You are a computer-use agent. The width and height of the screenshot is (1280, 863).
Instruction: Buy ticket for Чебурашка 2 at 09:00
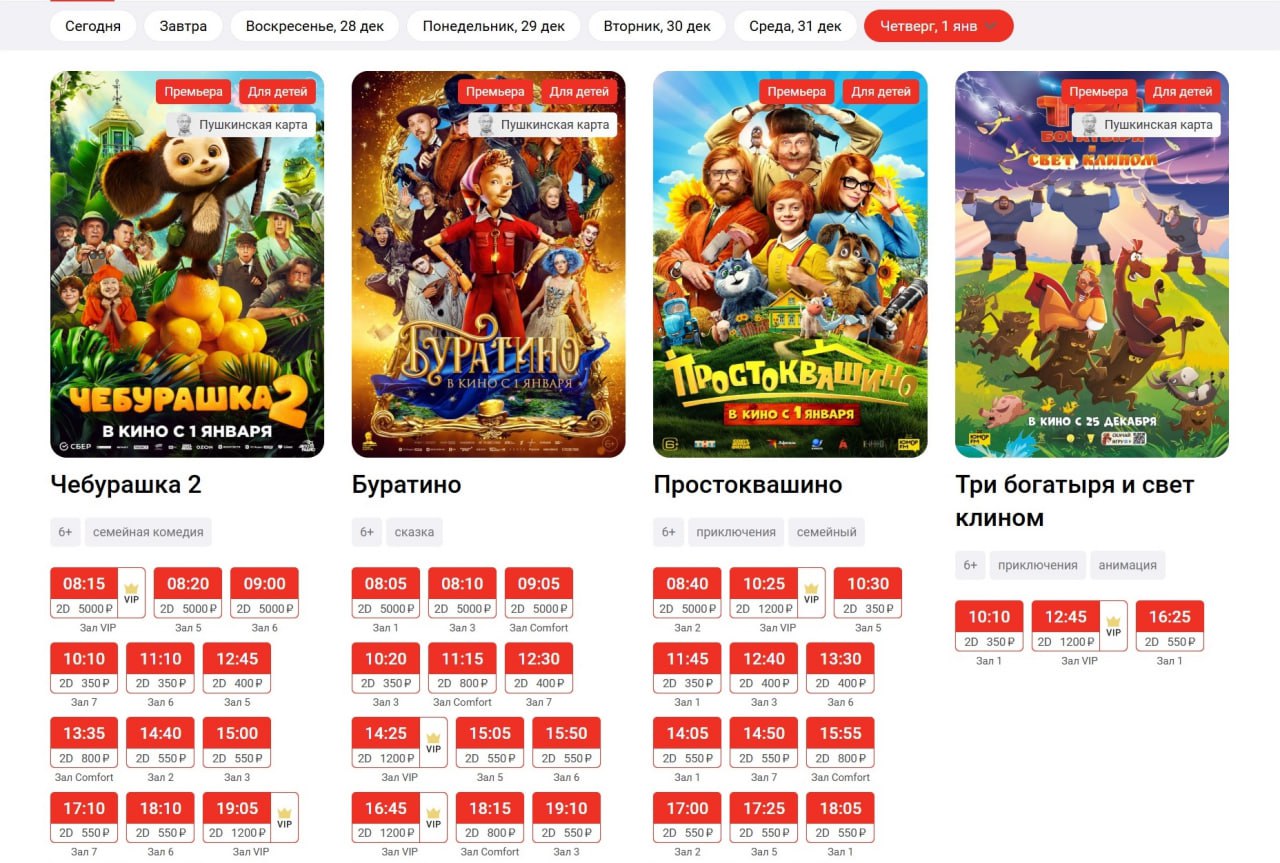[264, 593]
